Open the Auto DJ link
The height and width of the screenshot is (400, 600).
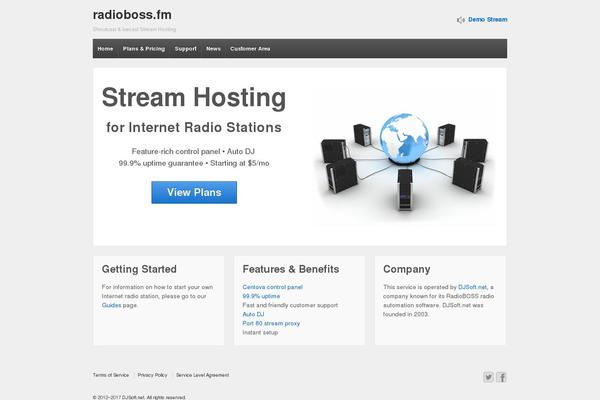(253, 314)
